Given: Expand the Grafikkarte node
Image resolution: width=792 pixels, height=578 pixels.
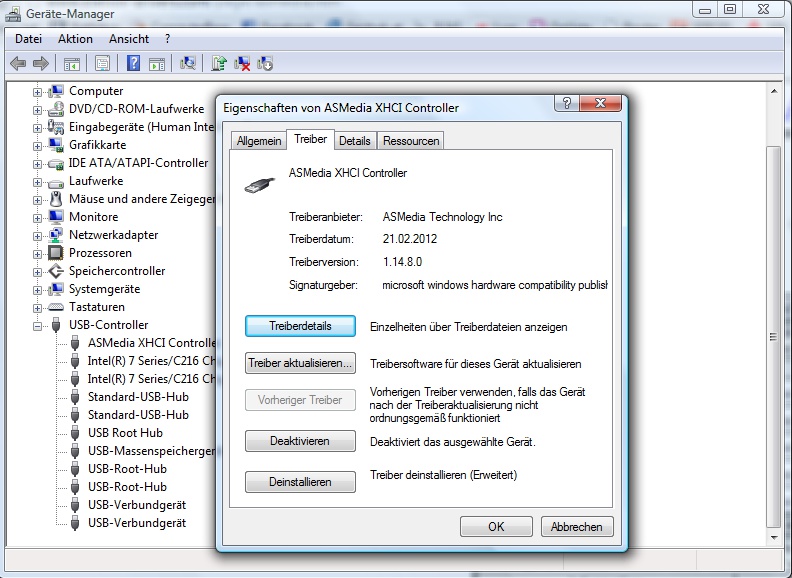Looking at the screenshot, I should [x=37, y=146].
